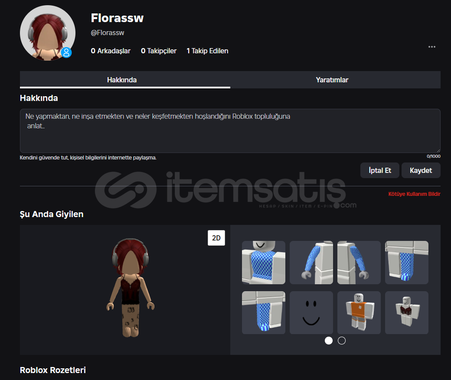The image size is (451, 380).
Task: Select the blue fishnet torso item
Action: (263, 263)
